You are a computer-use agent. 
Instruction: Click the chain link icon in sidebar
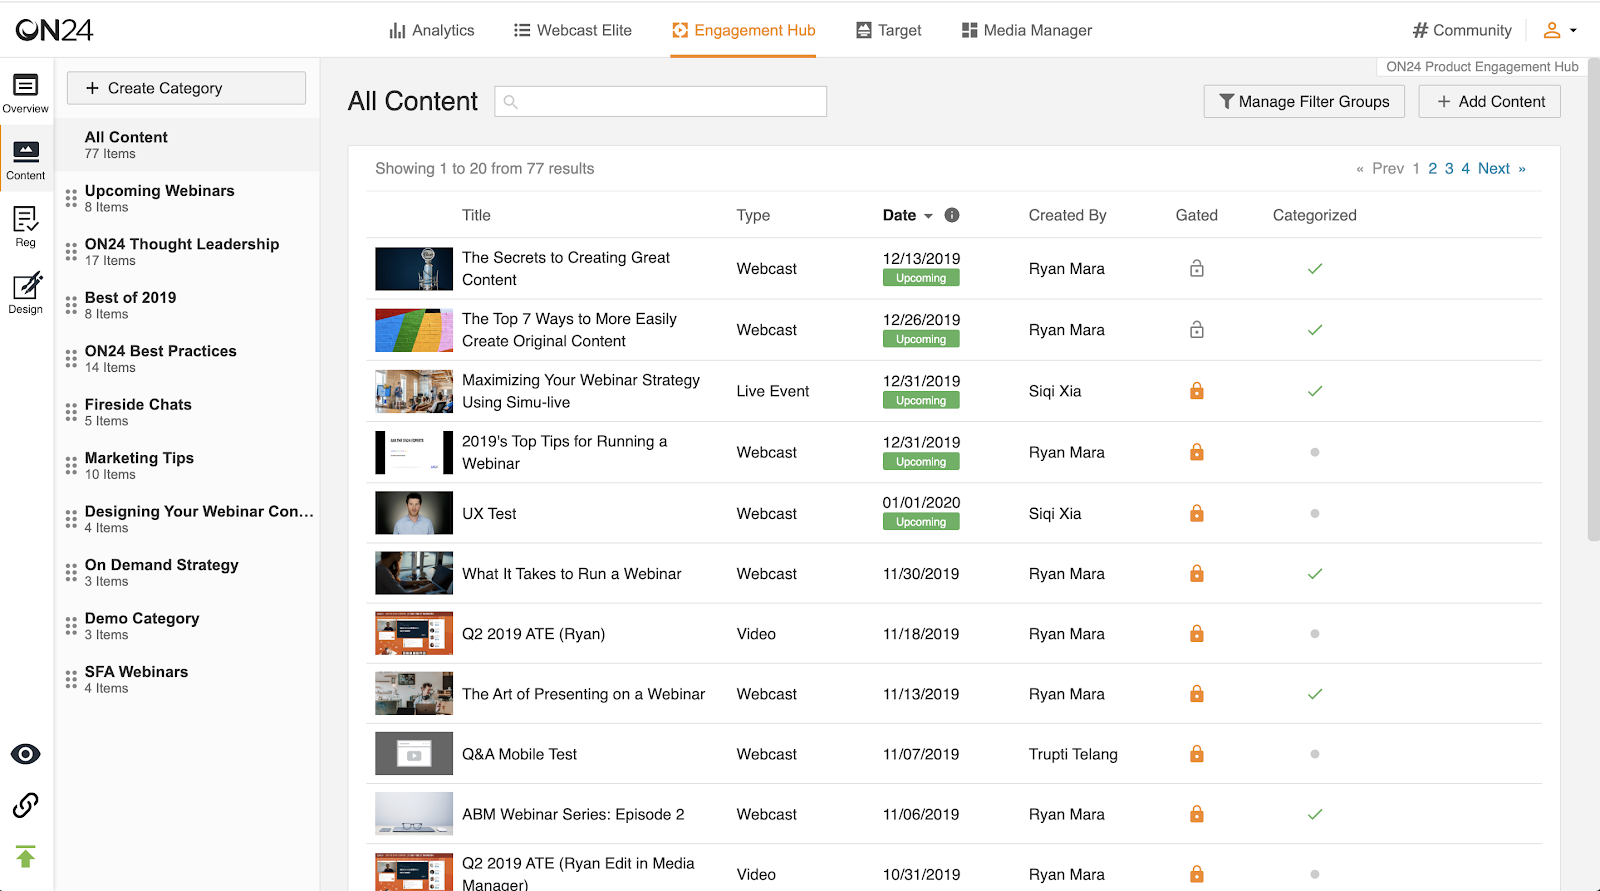(26, 805)
